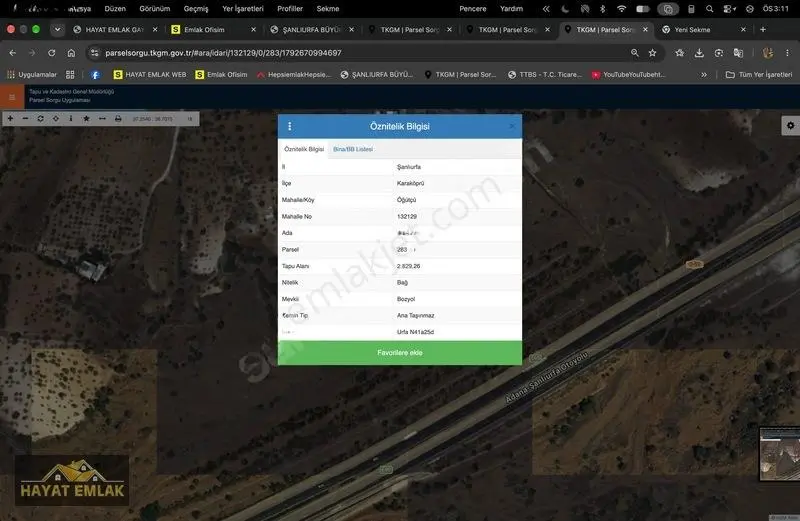Click Bluetooth icon in menu bar
The image size is (800, 521).
603,9
